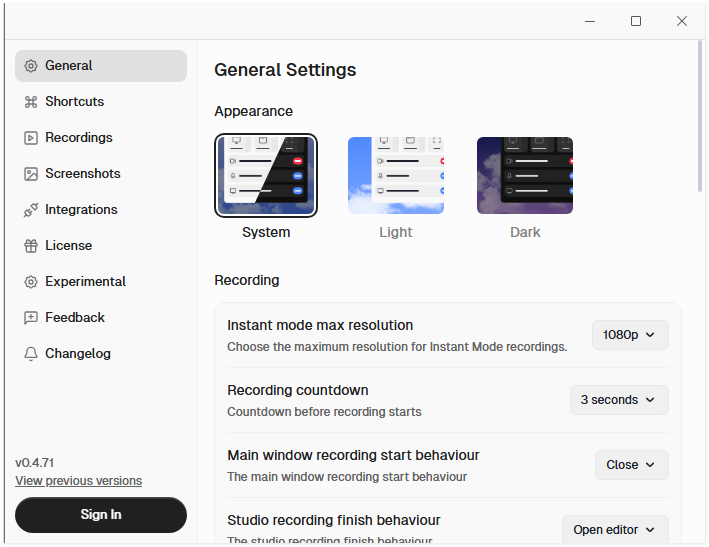Screen dimensions: 709x547
Task: Switch to the Shortcuts settings page
Action: [x=74, y=102]
